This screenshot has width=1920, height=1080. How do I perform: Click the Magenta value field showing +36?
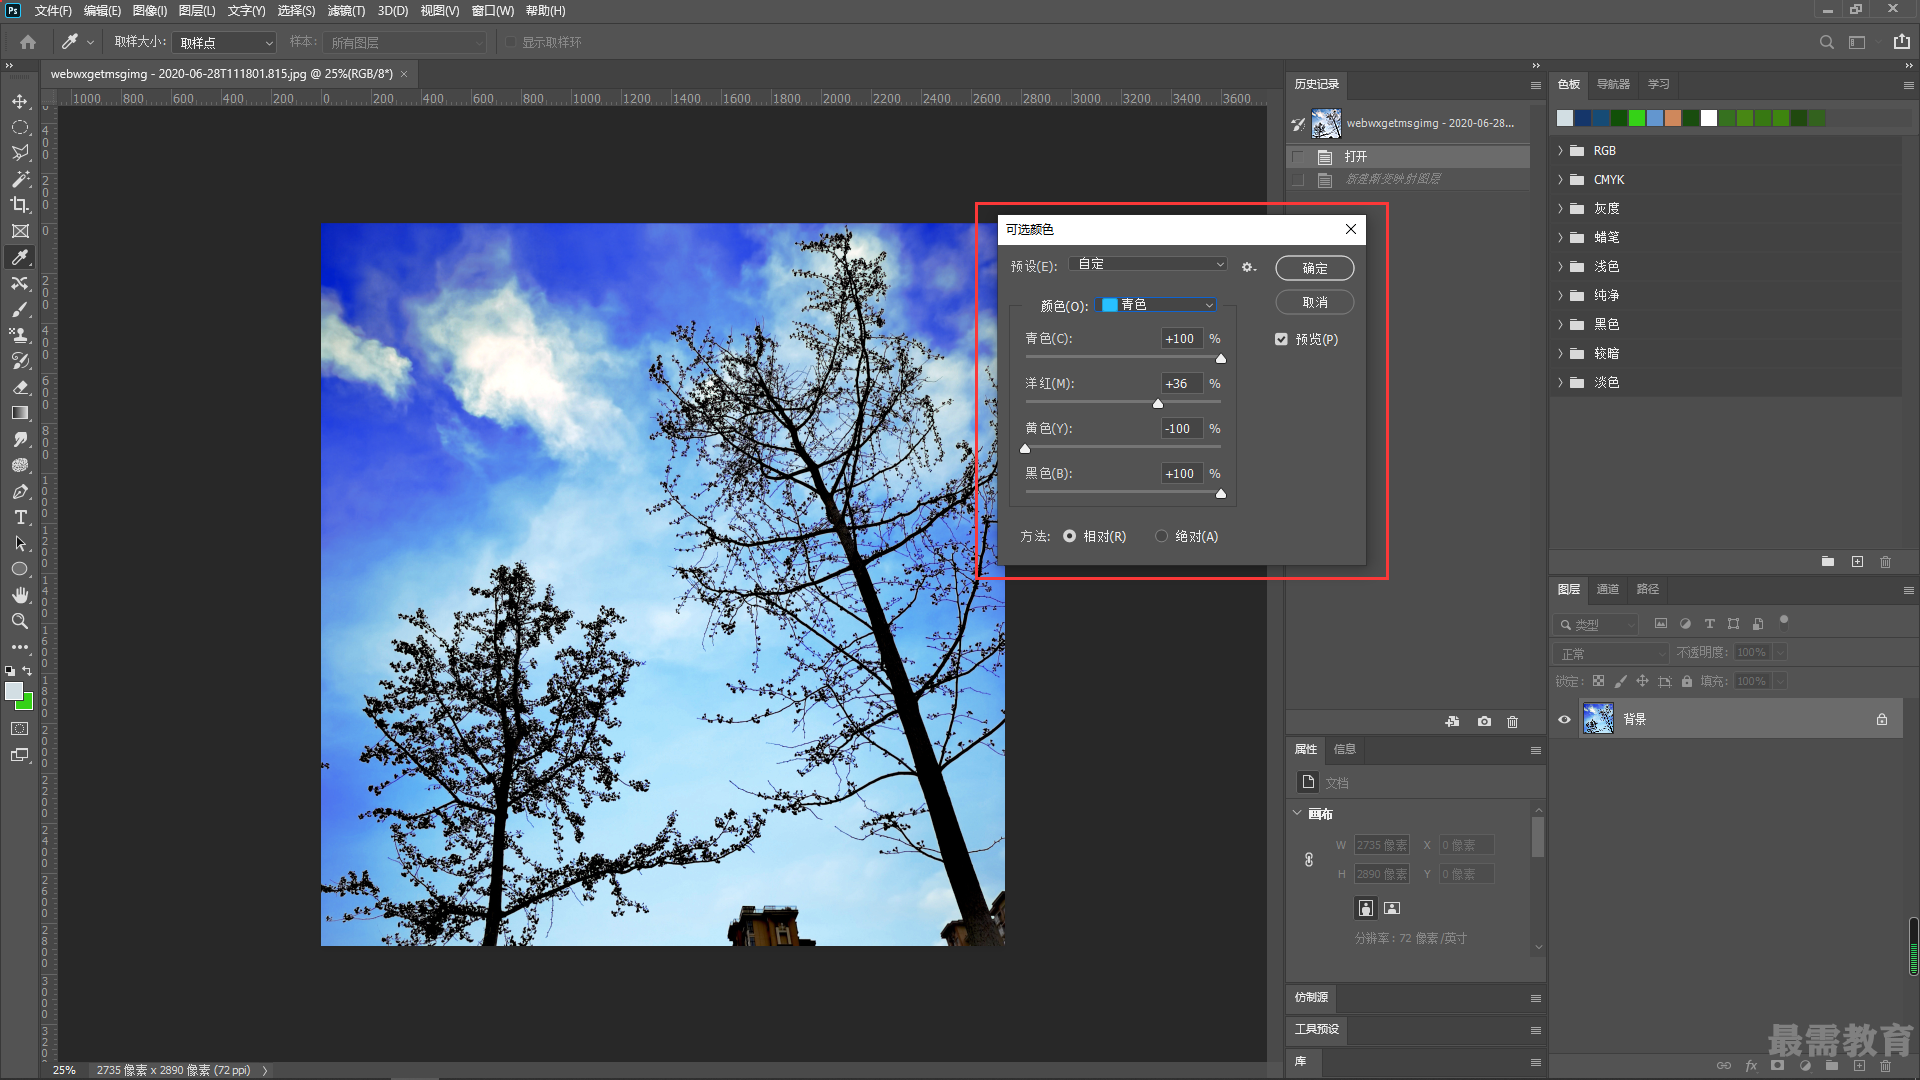pos(1181,383)
